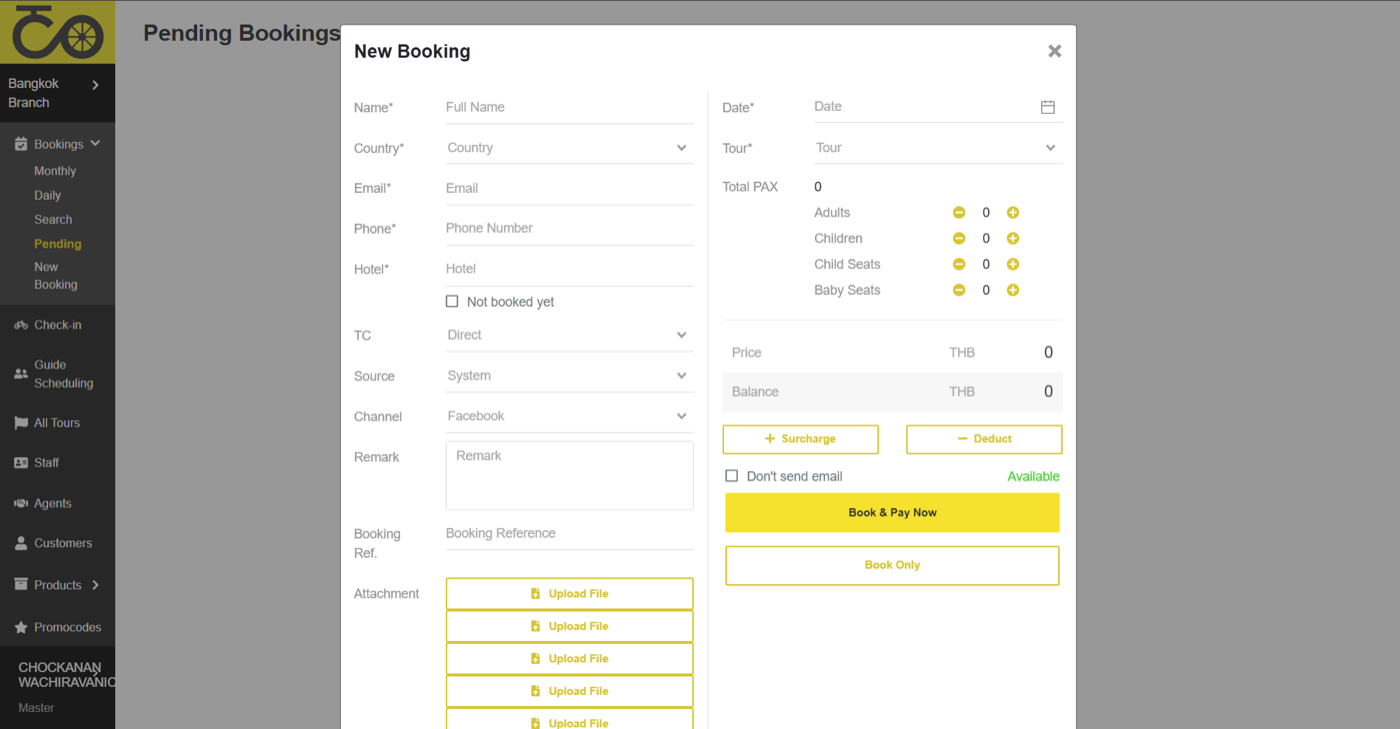Open Check-in from sidebar
This screenshot has height=729, width=1400.
(57, 325)
